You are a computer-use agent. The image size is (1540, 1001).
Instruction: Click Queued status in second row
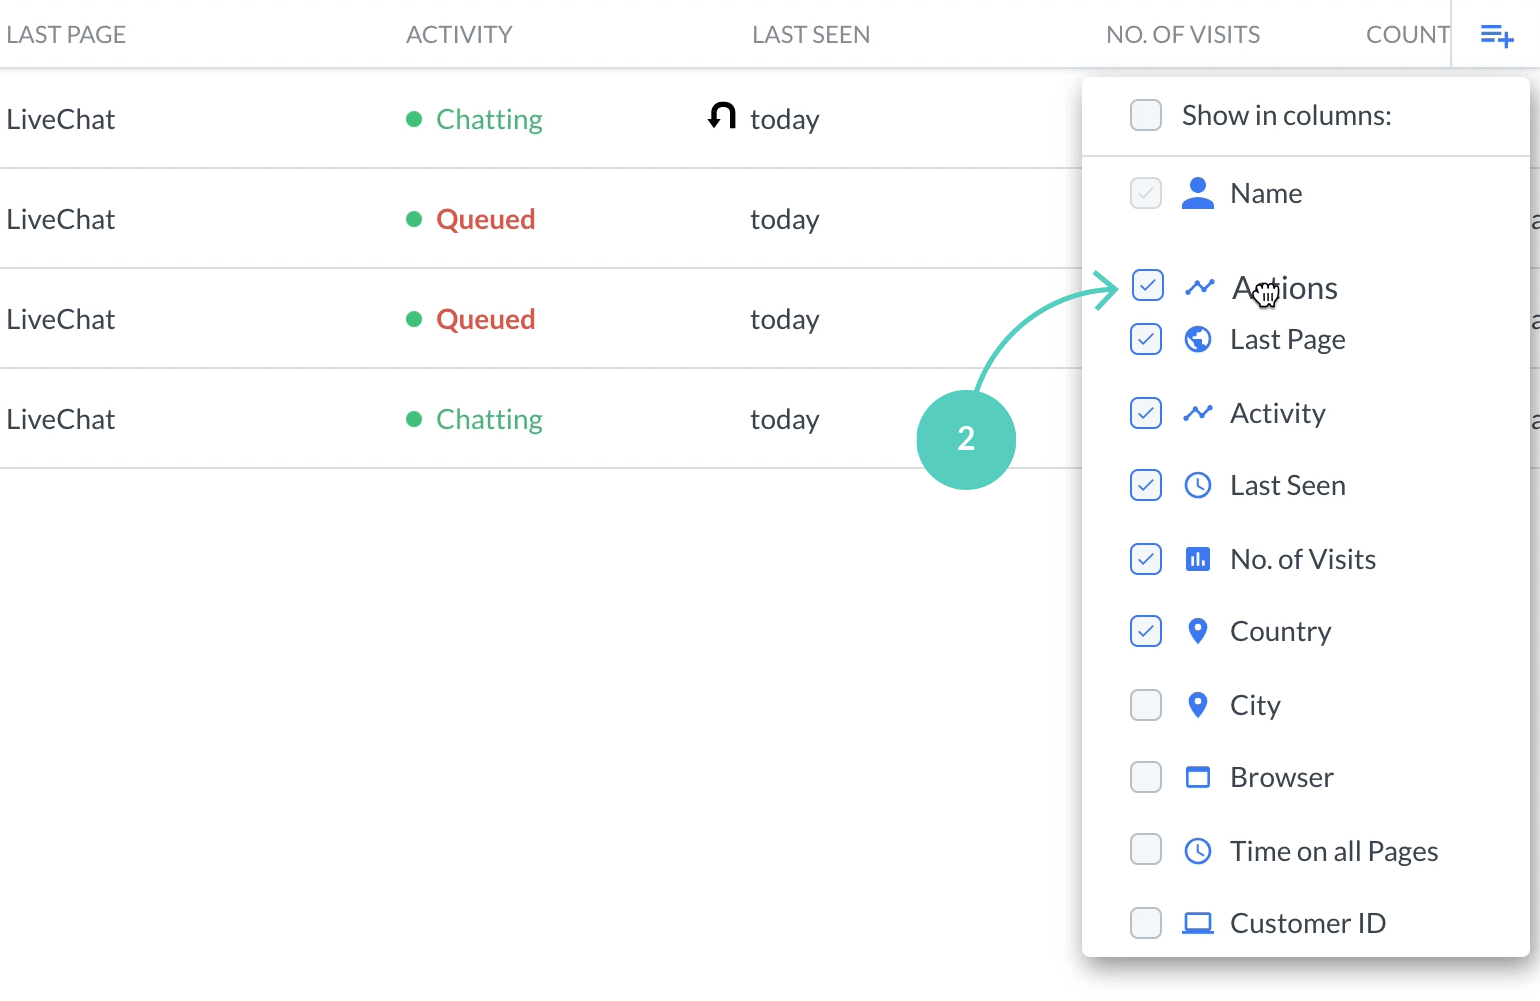[x=486, y=219]
